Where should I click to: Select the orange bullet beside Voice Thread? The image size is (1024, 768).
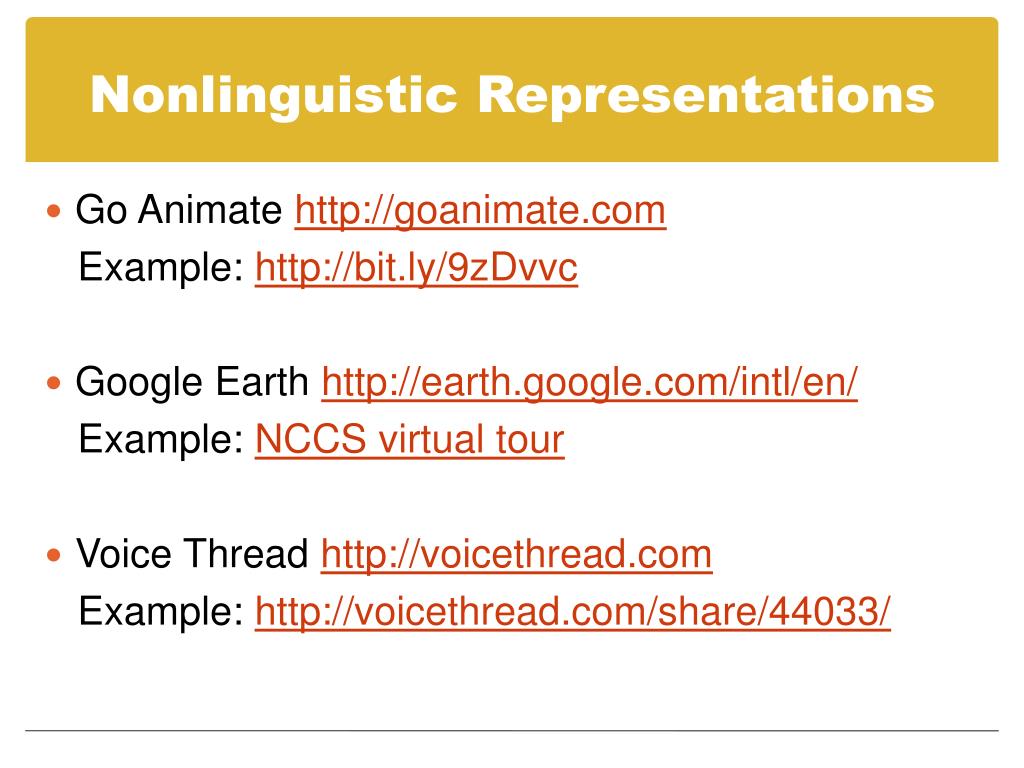pos(54,555)
